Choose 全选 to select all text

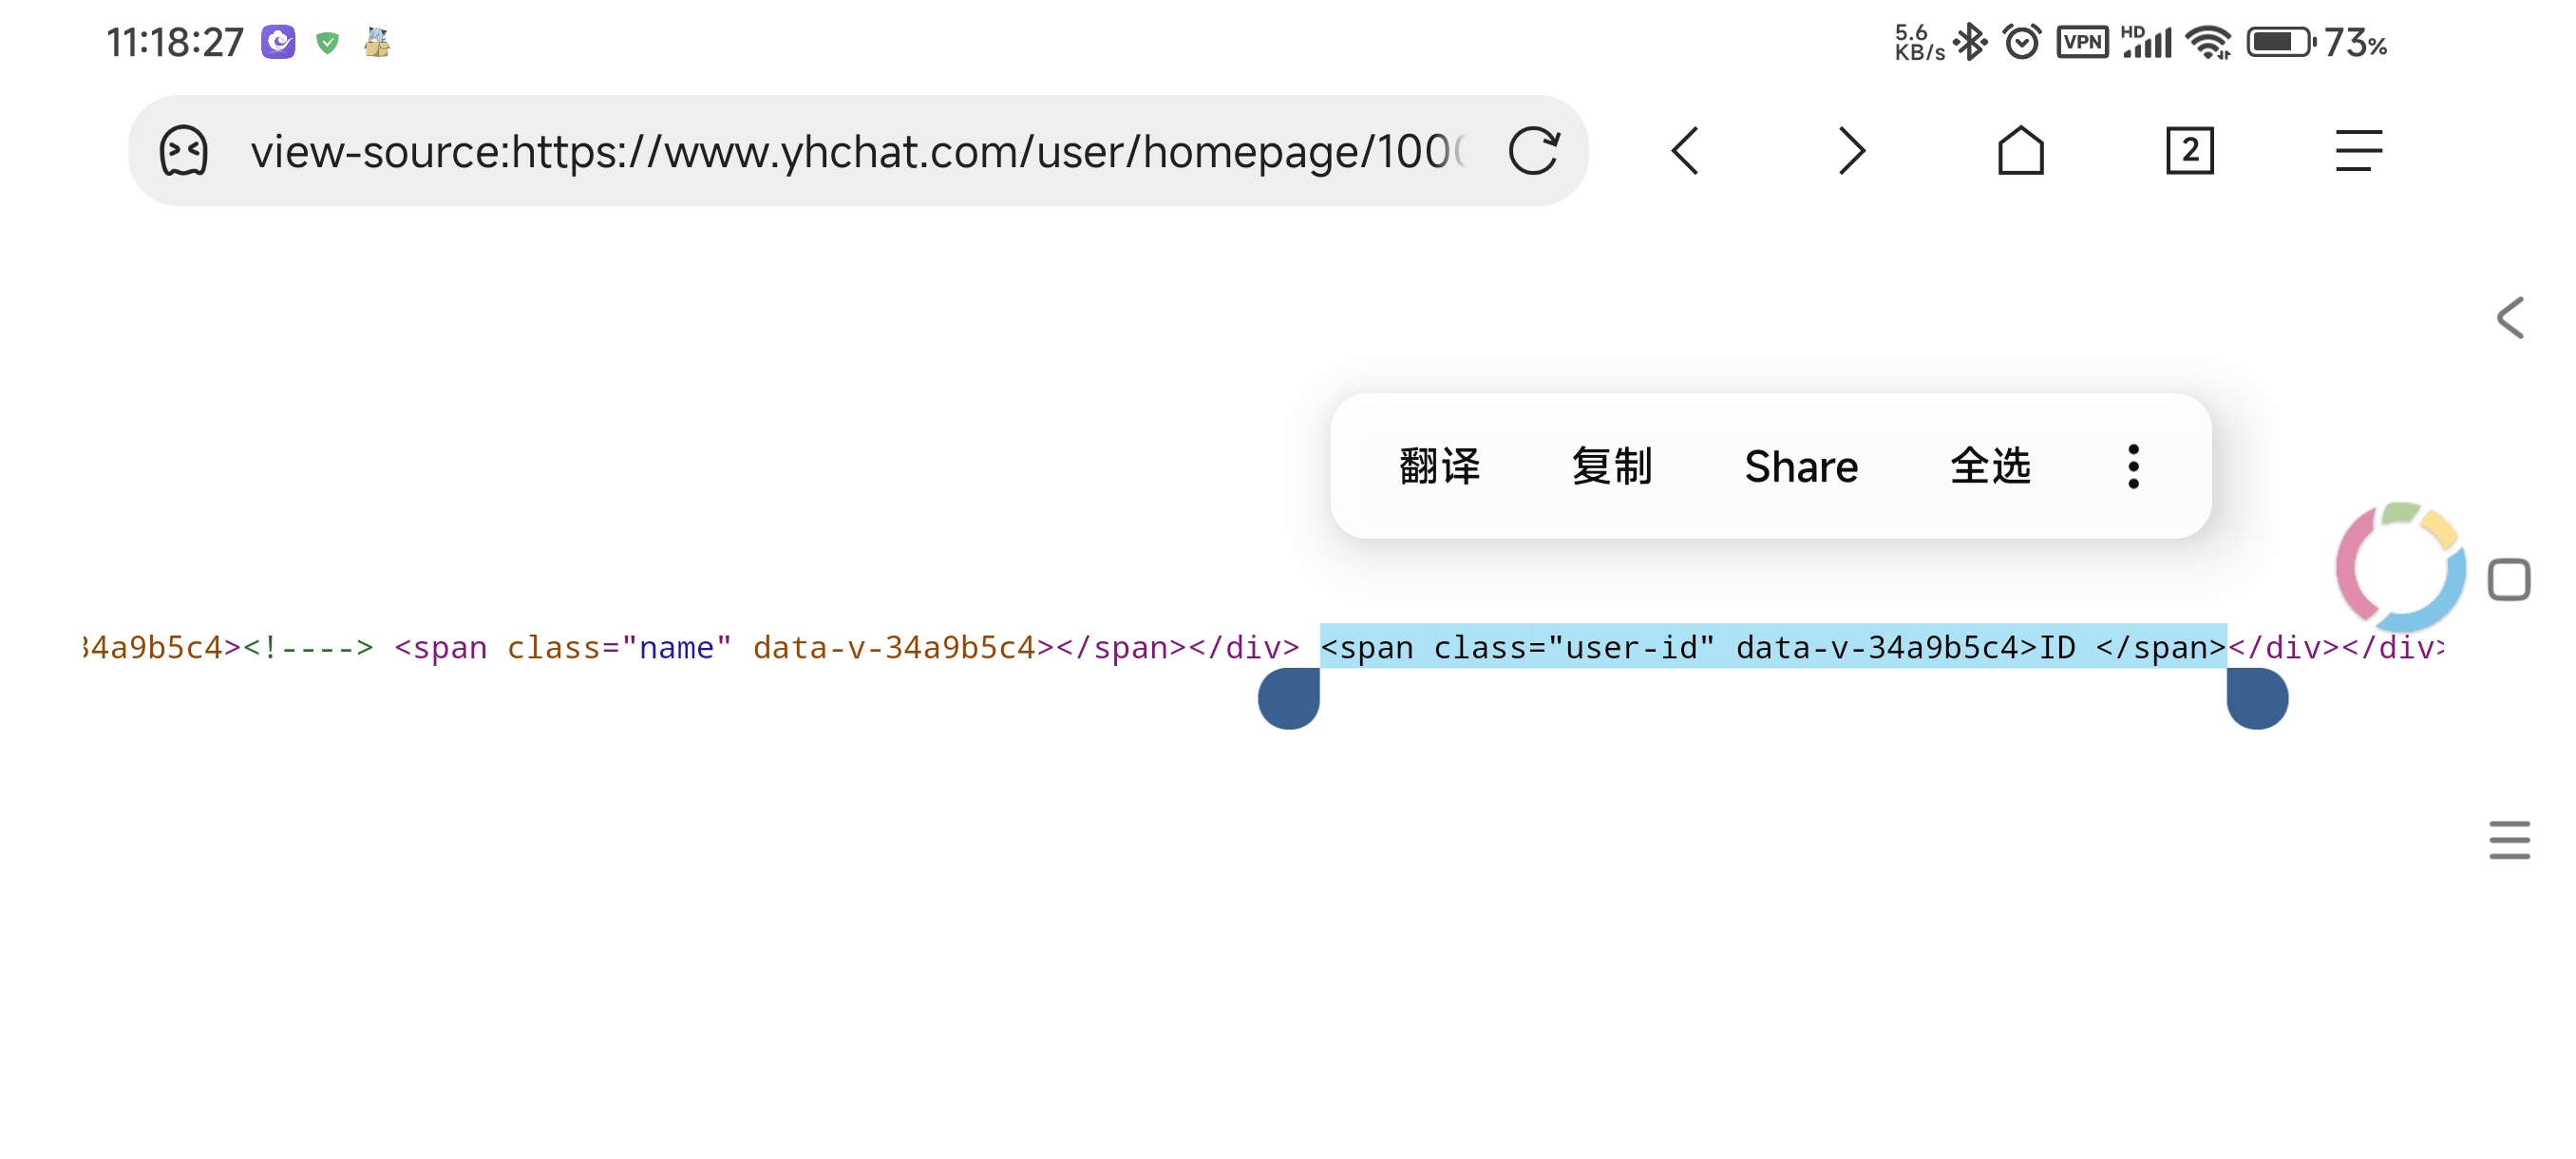[x=1990, y=466]
